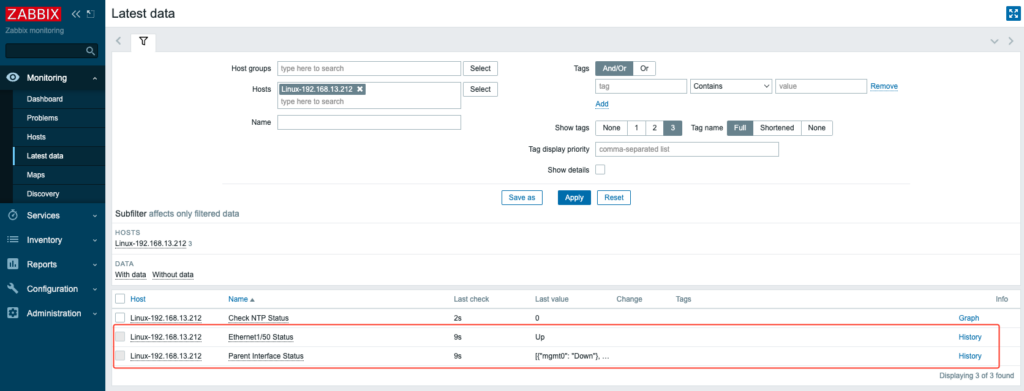Click the Reports bar chart icon
Image resolution: width=1024 pixels, height=391 pixels.
13,264
